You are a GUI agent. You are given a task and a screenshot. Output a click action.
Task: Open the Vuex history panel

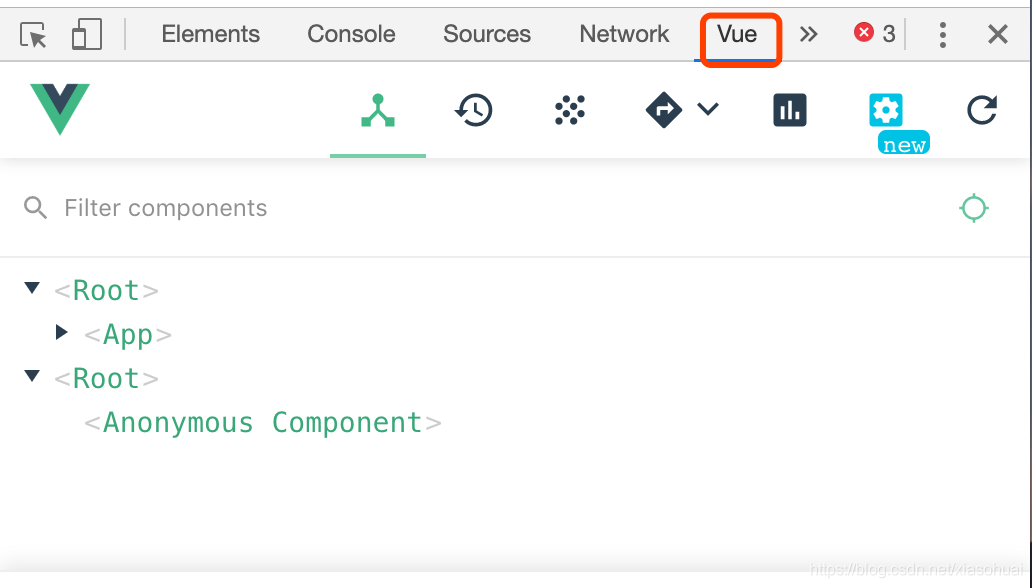[x=474, y=110]
